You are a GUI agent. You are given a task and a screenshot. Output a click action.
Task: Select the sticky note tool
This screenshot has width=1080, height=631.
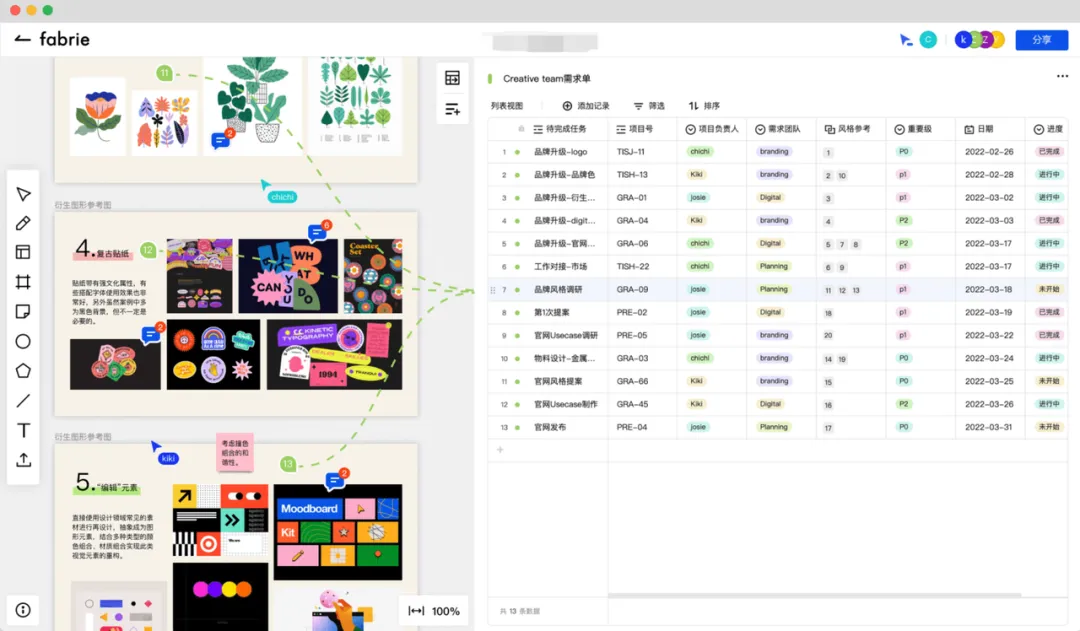click(x=23, y=311)
